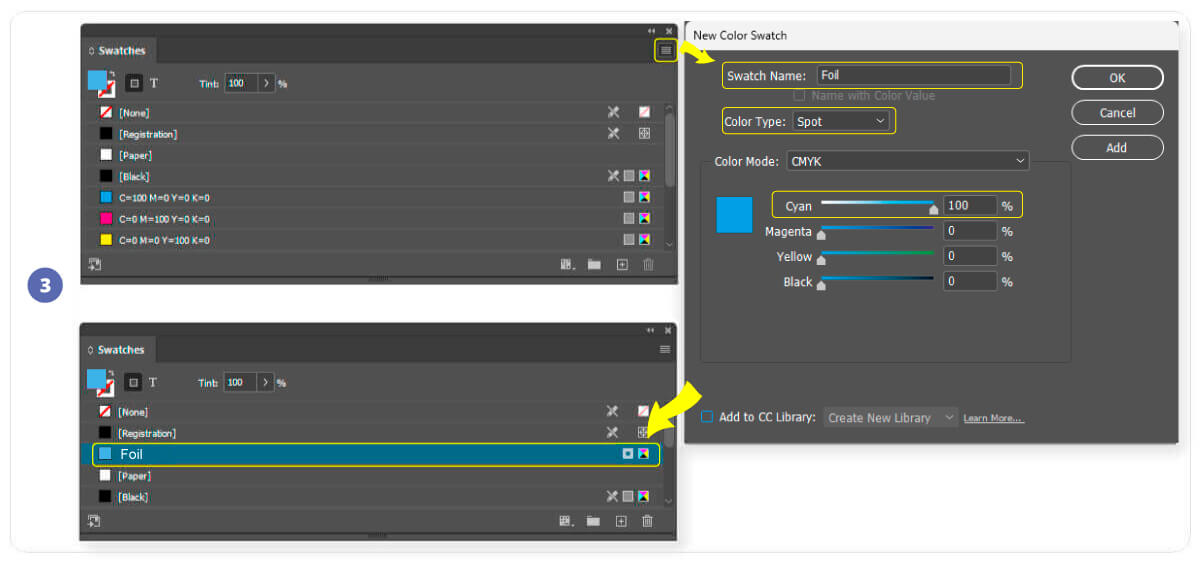The image size is (1200, 567).
Task: Click the new color group folder icon in the top Swatches panel
Action: (x=594, y=265)
